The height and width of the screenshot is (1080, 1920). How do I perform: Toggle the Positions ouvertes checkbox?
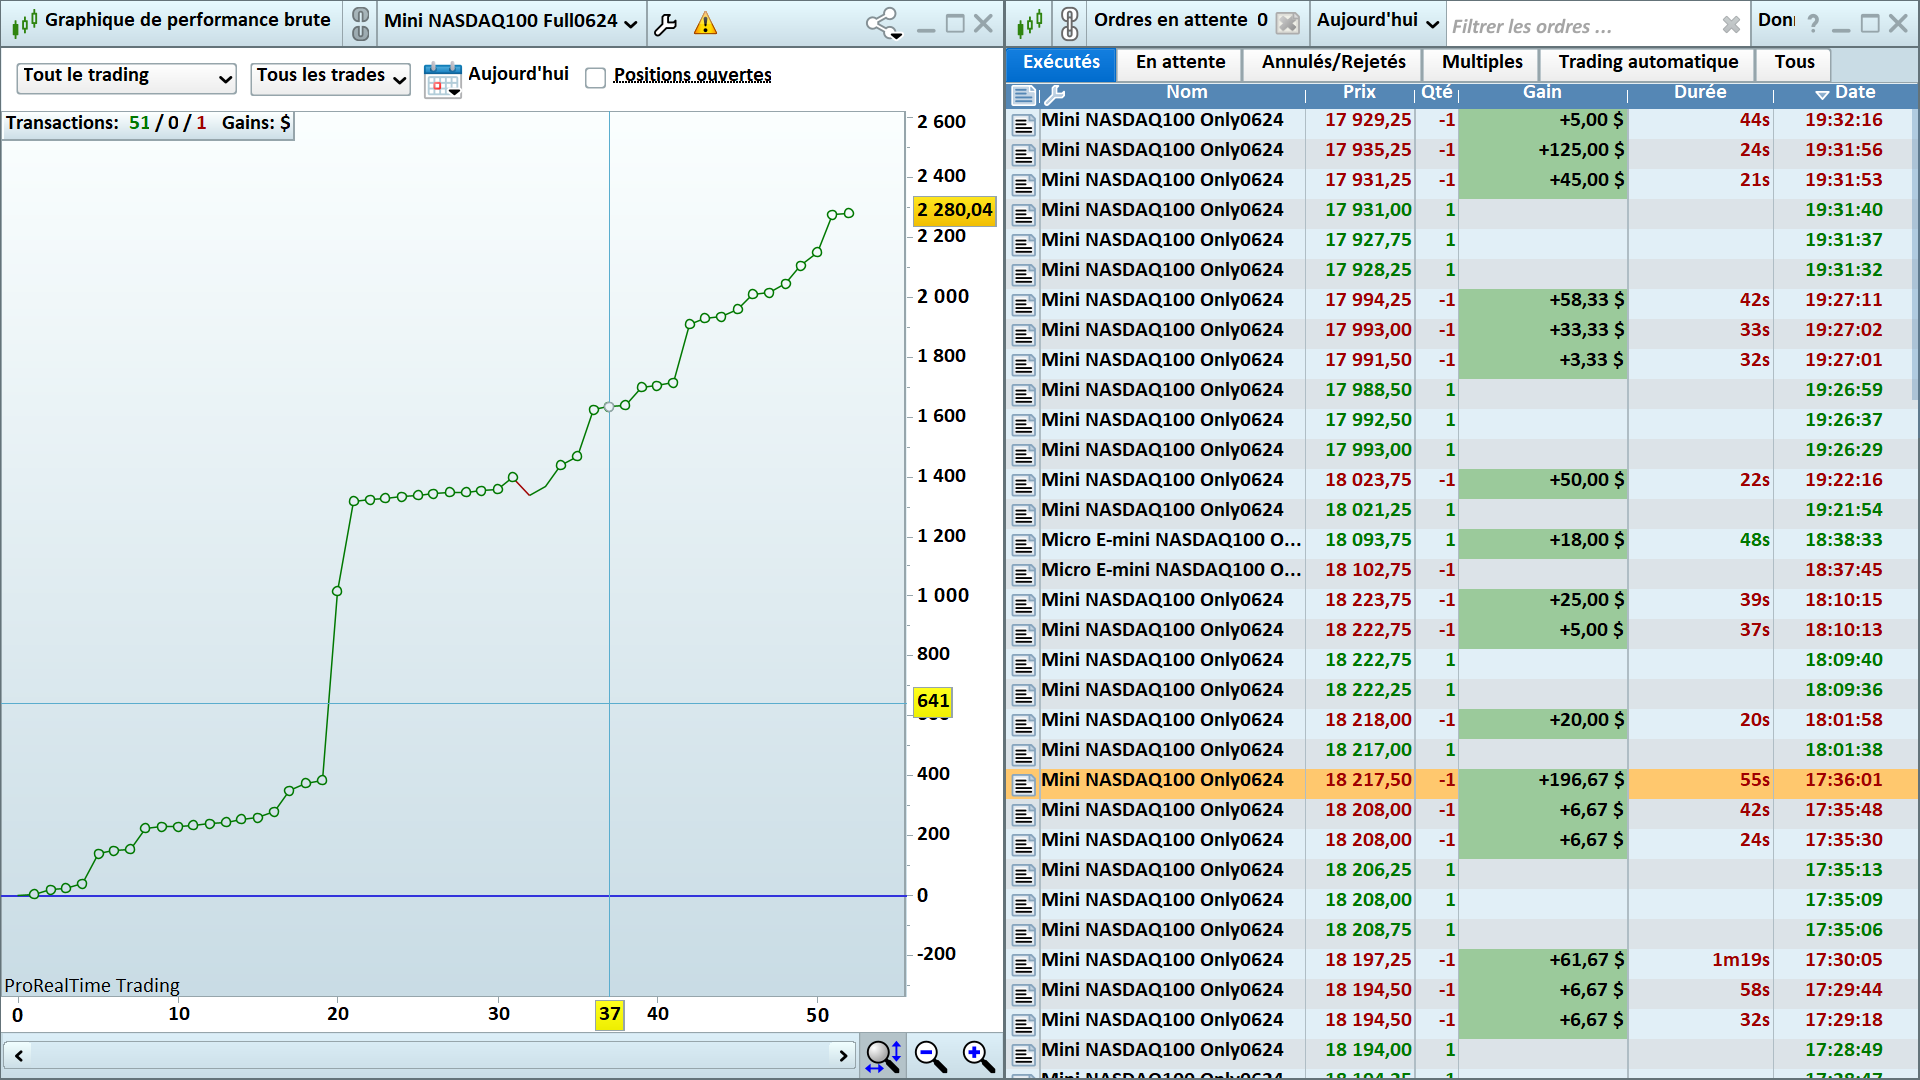596,78
